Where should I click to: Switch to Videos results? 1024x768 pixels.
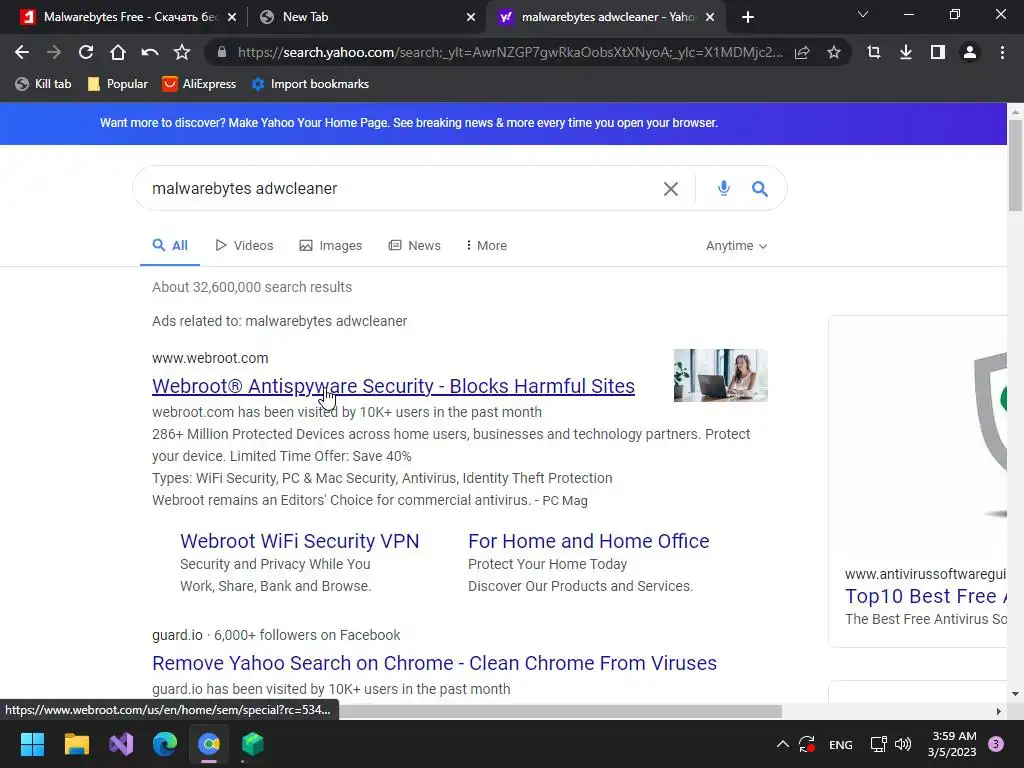click(x=244, y=246)
